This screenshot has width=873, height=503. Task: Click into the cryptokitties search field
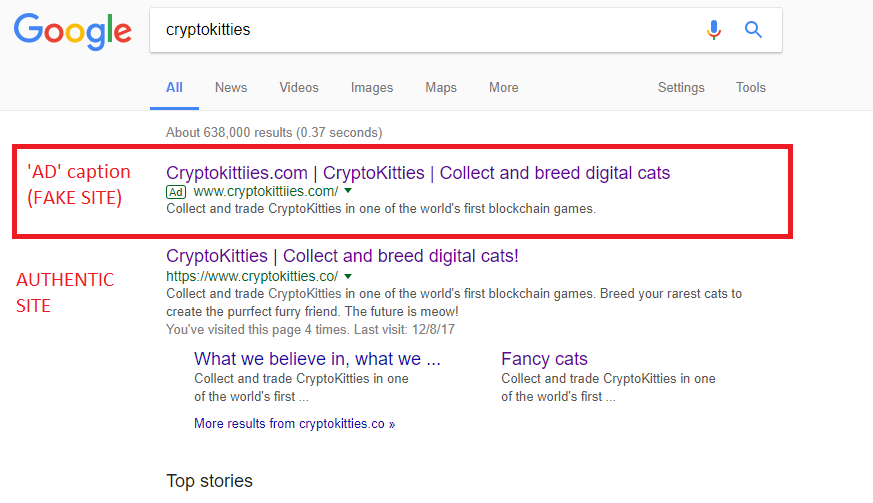(420, 30)
